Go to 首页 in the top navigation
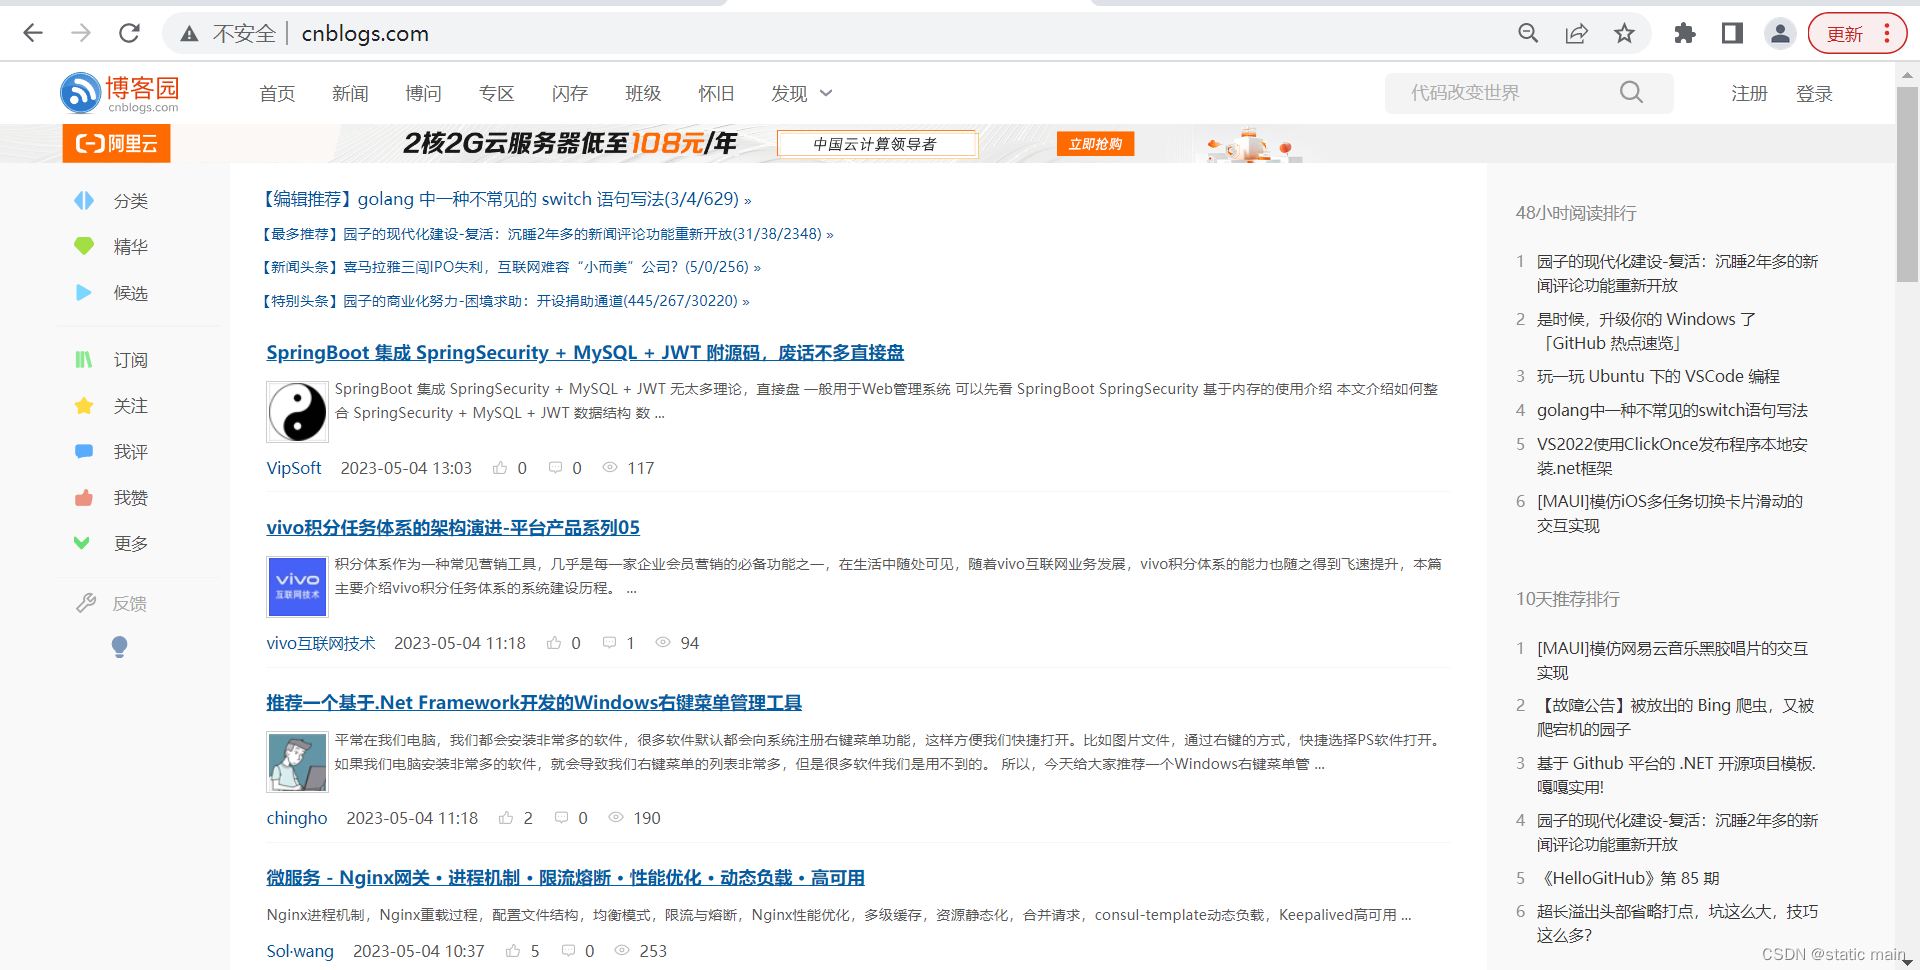The width and height of the screenshot is (1920, 970). click(x=277, y=93)
